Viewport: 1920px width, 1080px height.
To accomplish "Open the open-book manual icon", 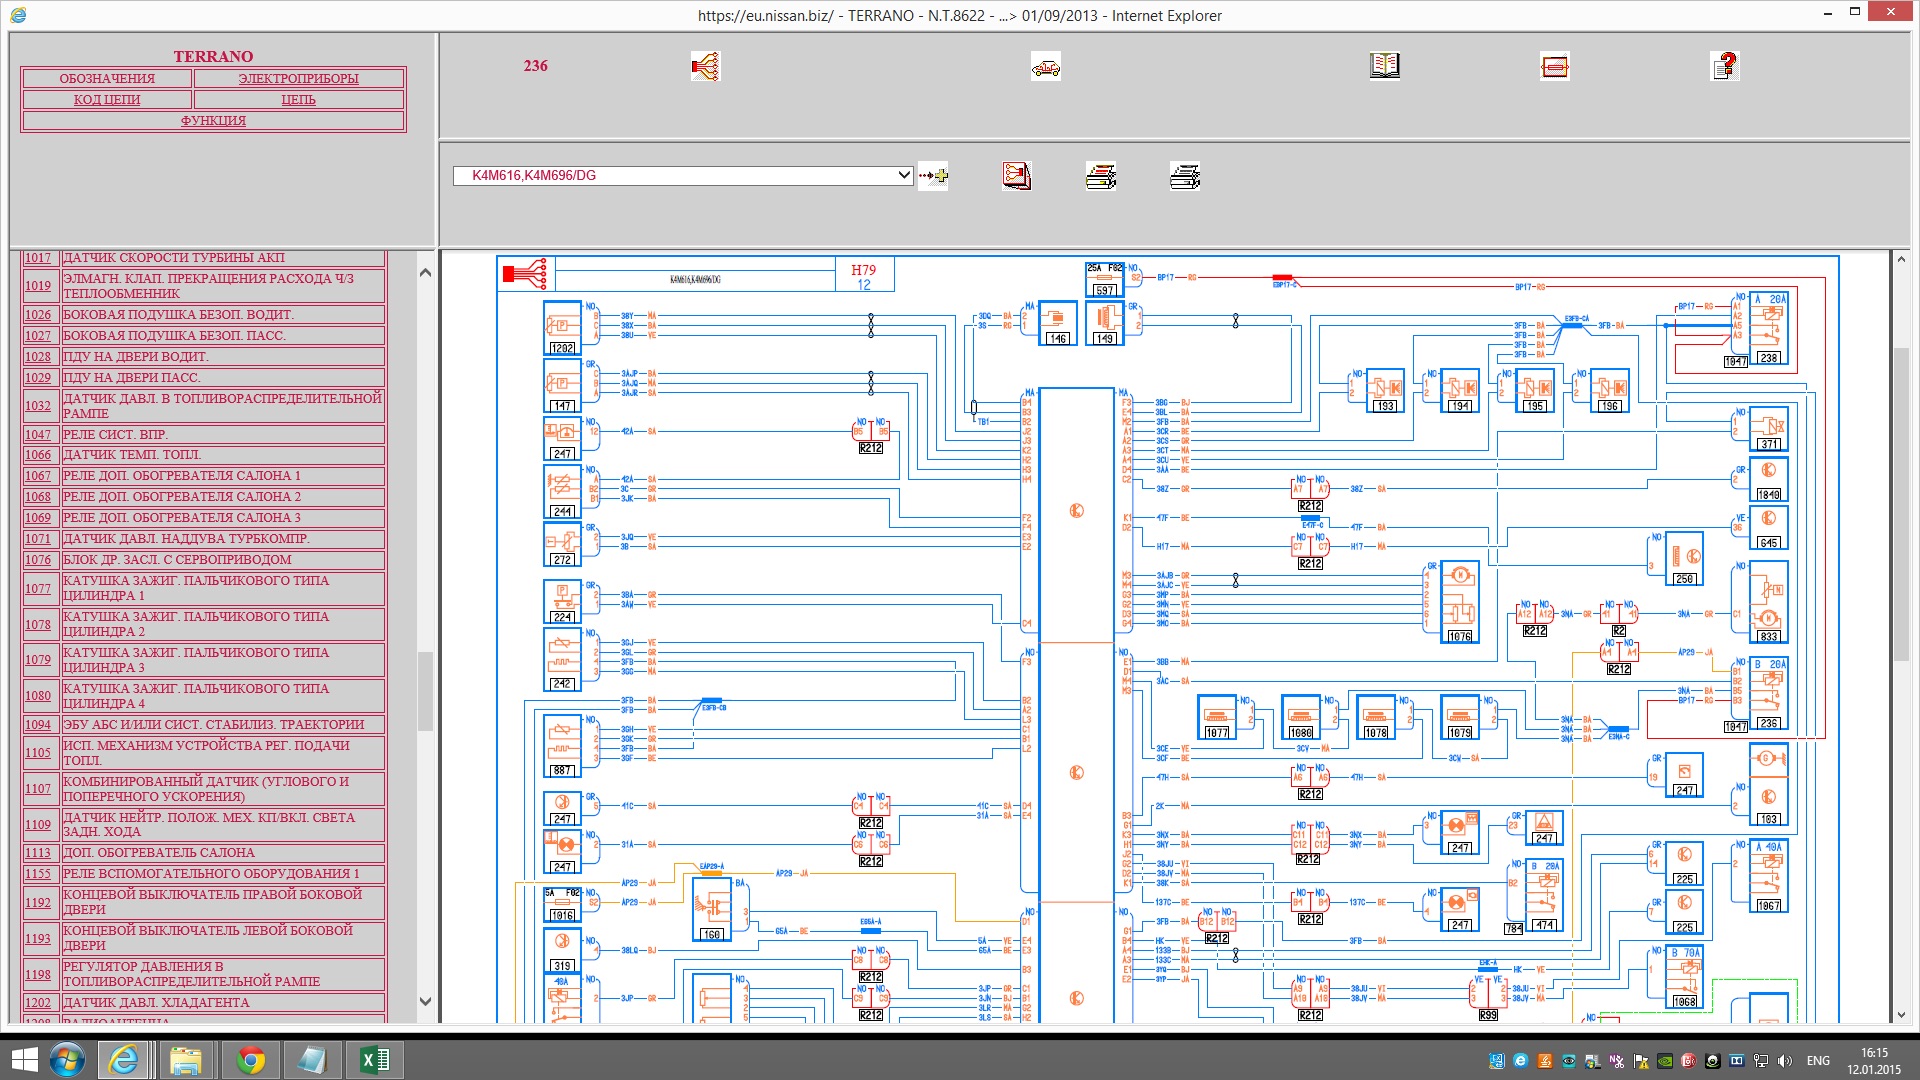I will click(1385, 66).
